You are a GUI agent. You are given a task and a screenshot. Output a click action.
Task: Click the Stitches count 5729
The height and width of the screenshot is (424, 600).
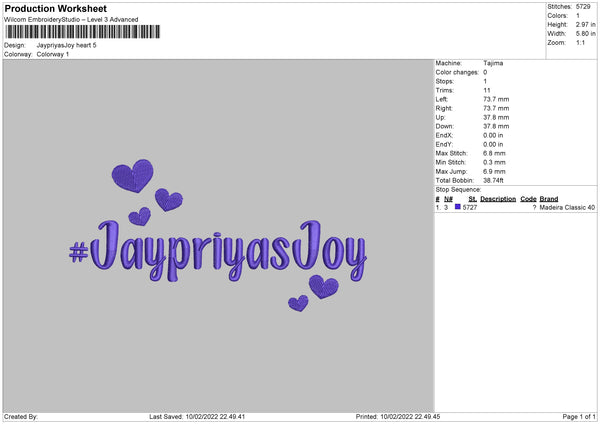click(583, 7)
